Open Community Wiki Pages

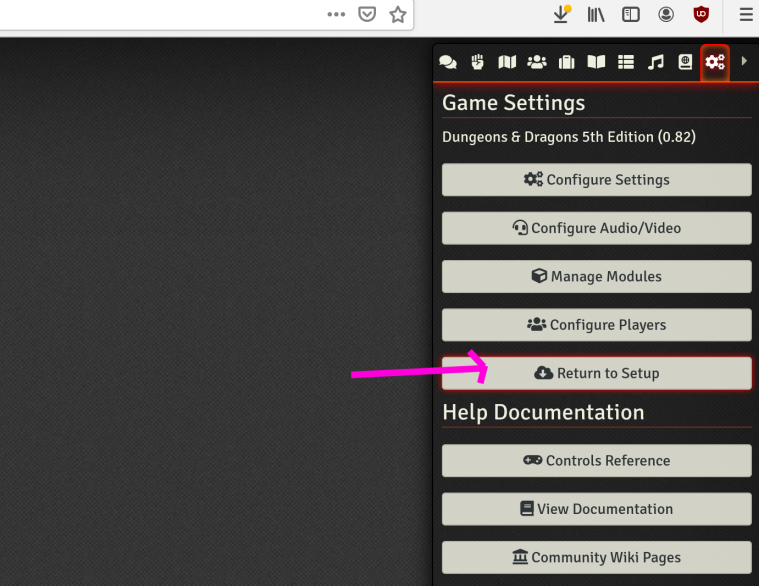pos(596,557)
